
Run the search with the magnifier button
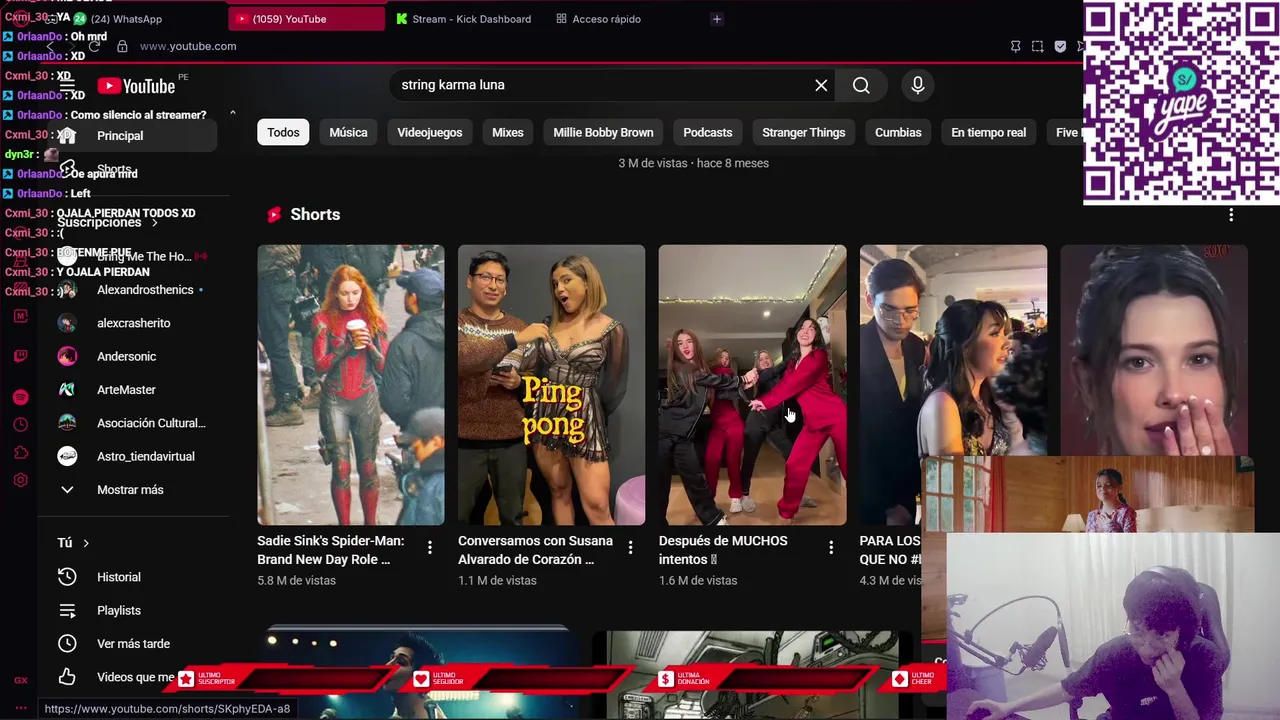[x=861, y=85]
